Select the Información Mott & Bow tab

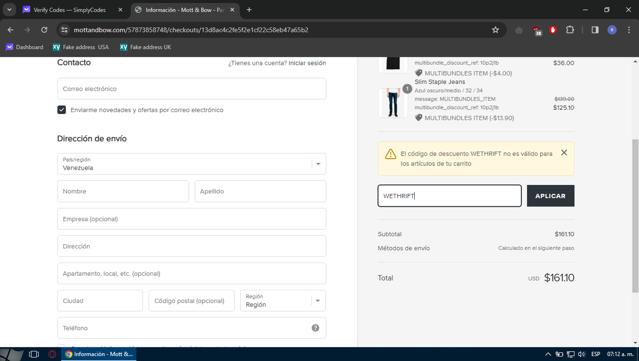(184, 10)
